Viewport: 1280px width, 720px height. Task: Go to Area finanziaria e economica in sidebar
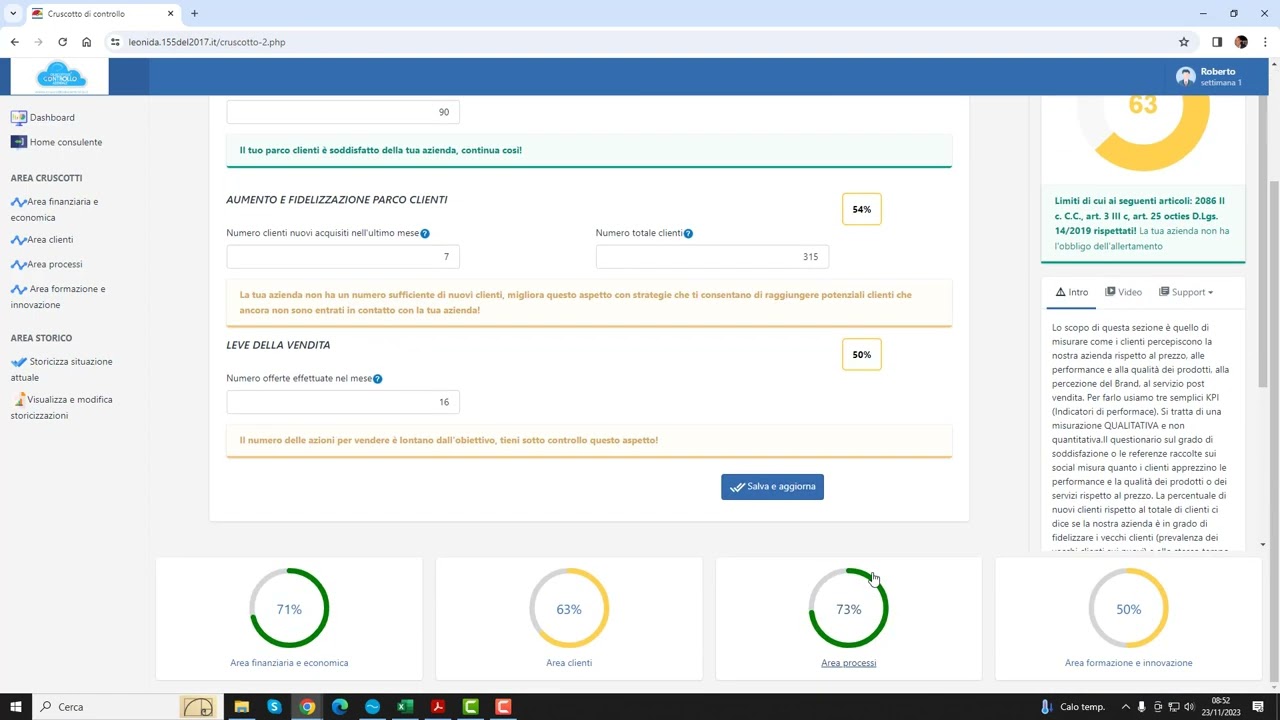point(62,202)
